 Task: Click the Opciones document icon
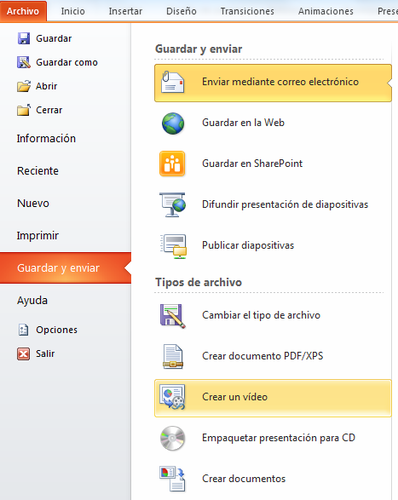(23, 330)
